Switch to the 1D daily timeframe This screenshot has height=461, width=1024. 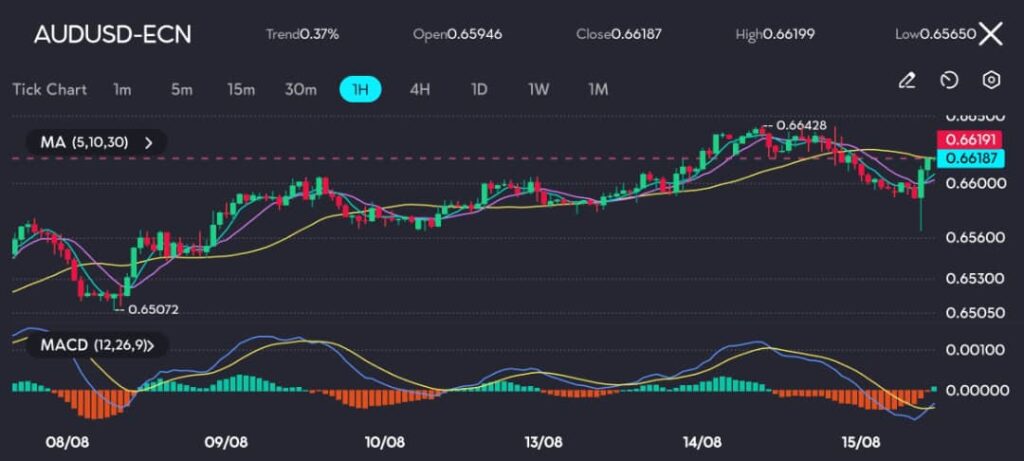click(479, 89)
